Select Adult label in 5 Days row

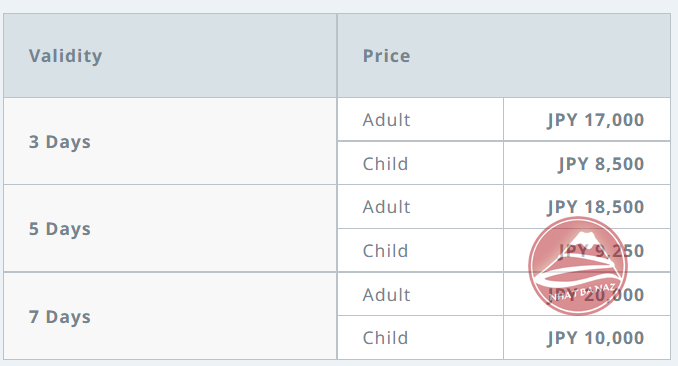point(386,207)
